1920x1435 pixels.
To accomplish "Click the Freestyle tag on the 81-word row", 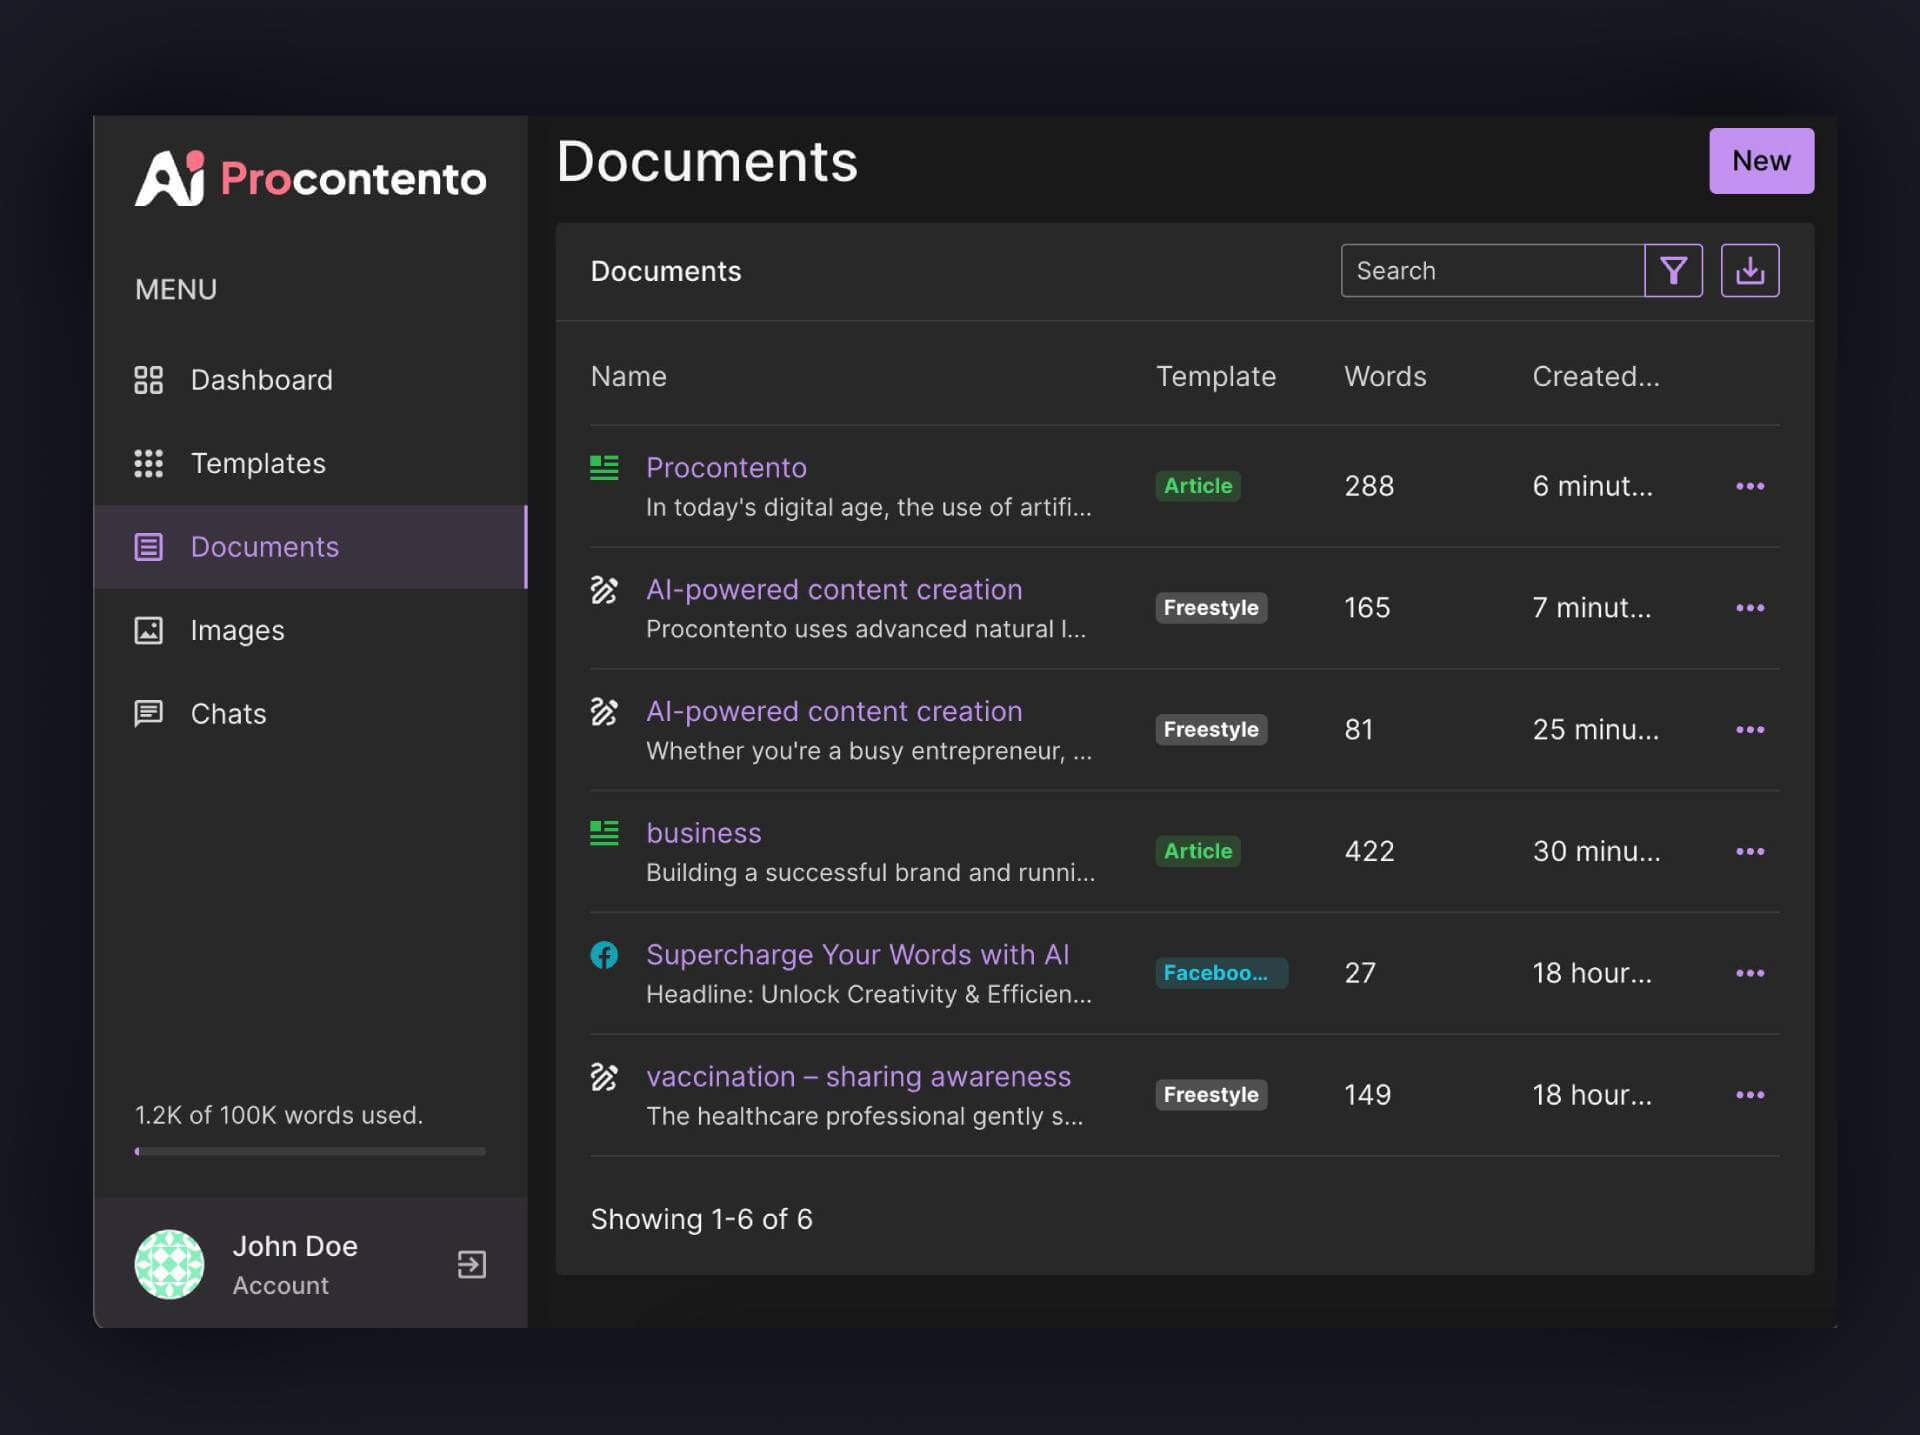I will point(1211,730).
